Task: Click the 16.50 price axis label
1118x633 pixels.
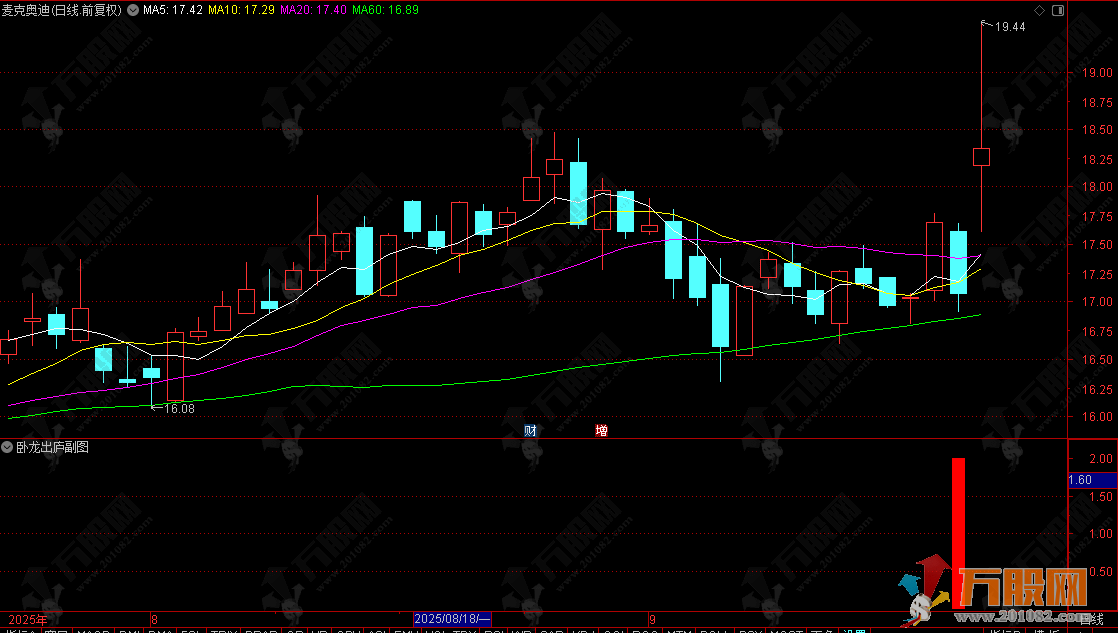Action: pyautogui.click(x=1097, y=359)
